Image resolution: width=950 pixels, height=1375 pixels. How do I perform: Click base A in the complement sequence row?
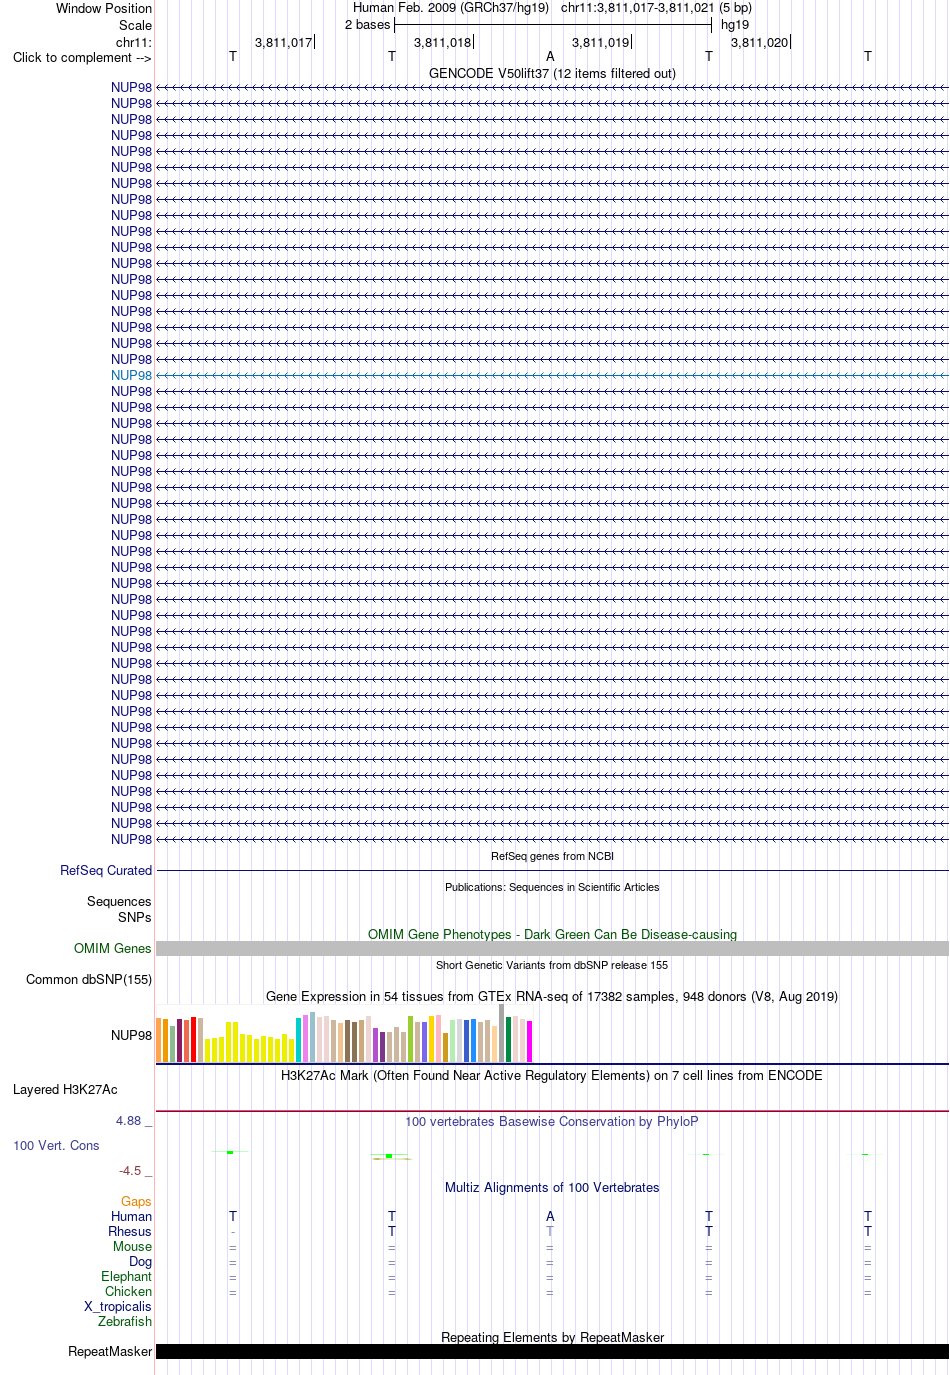pyautogui.click(x=550, y=57)
